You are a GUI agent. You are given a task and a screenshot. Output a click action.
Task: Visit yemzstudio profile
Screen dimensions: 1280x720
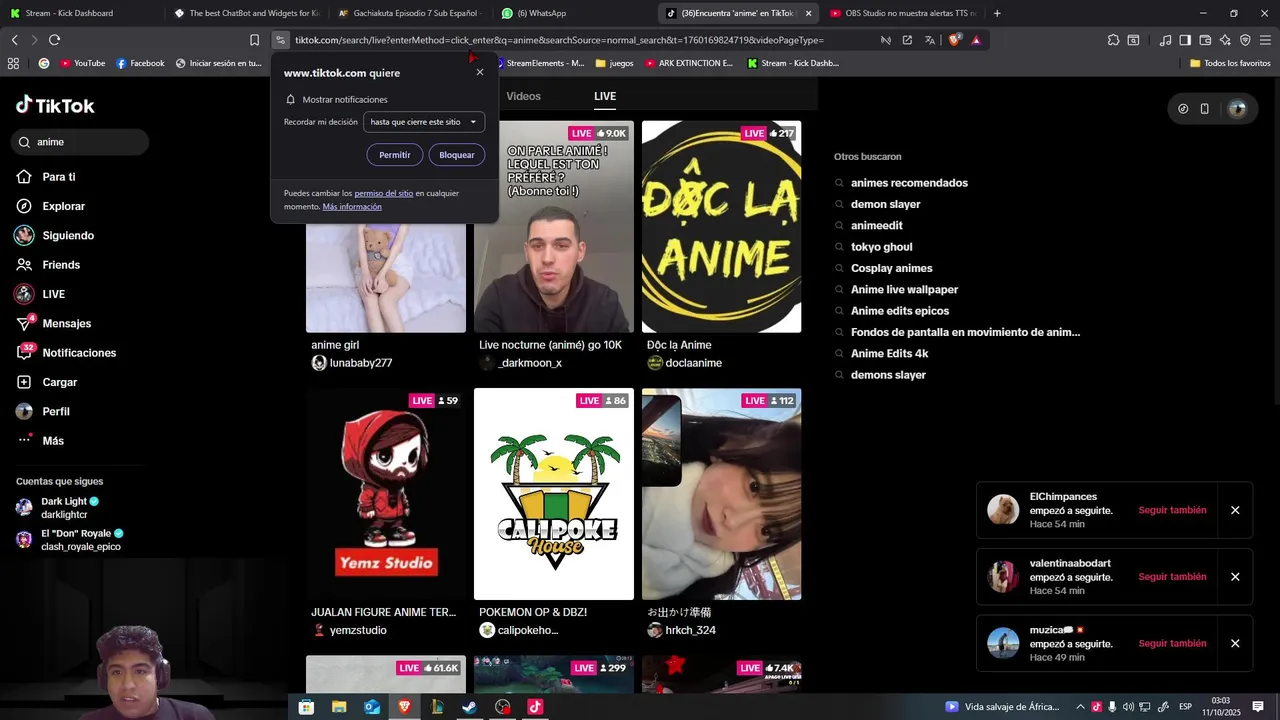[x=349, y=630]
